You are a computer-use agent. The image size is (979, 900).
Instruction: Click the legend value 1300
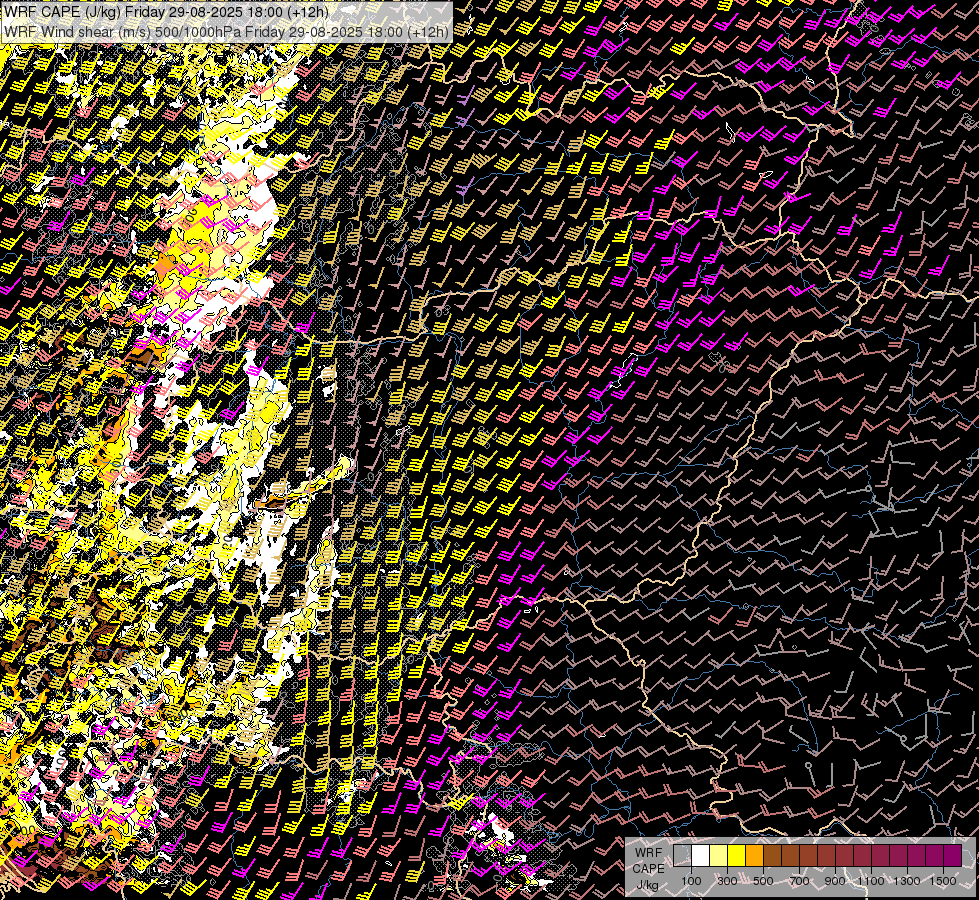click(x=907, y=881)
